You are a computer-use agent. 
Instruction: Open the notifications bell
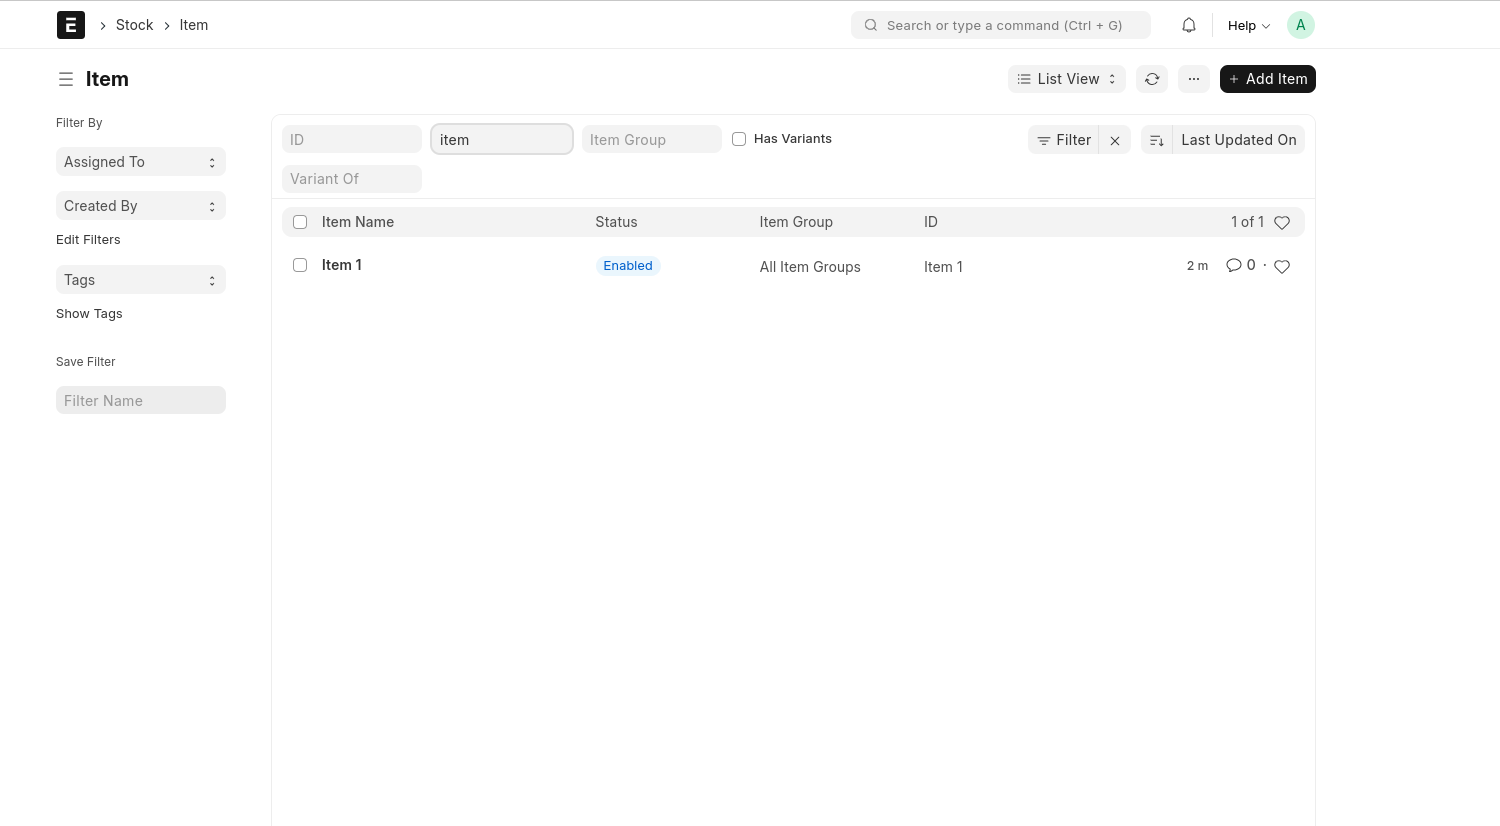1189,25
